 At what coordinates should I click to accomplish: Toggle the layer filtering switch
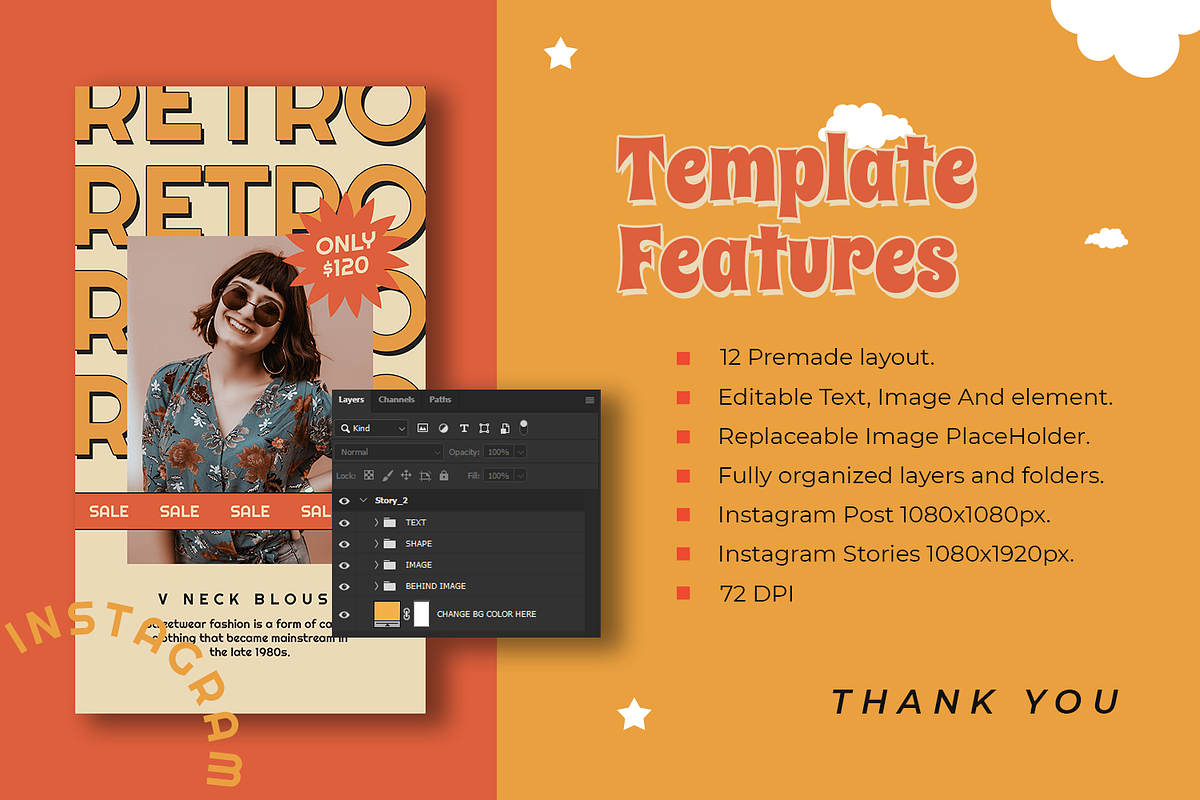click(524, 427)
